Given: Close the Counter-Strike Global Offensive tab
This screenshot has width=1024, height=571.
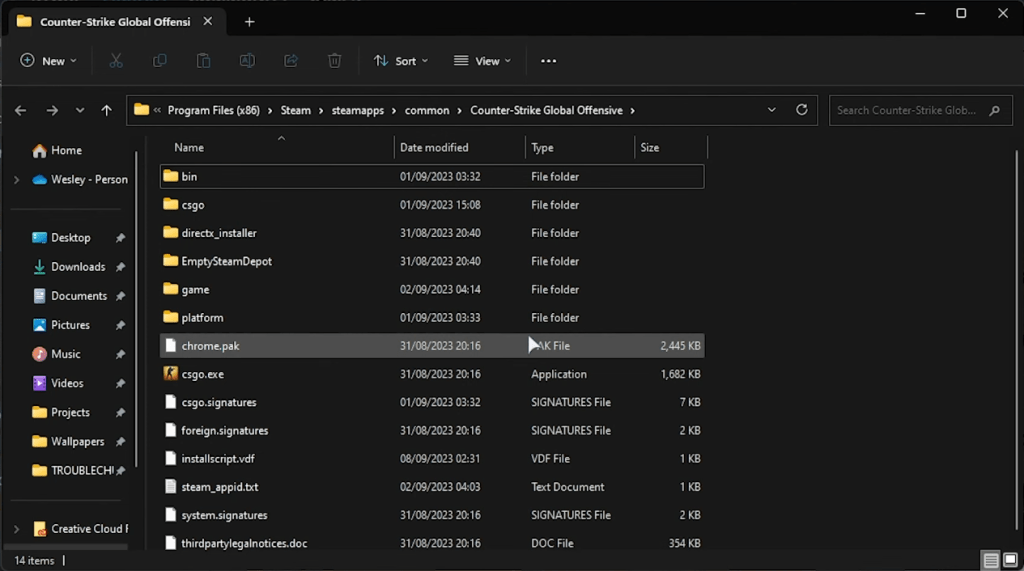Looking at the screenshot, I should pyautogui.click(x=208, y=22).
